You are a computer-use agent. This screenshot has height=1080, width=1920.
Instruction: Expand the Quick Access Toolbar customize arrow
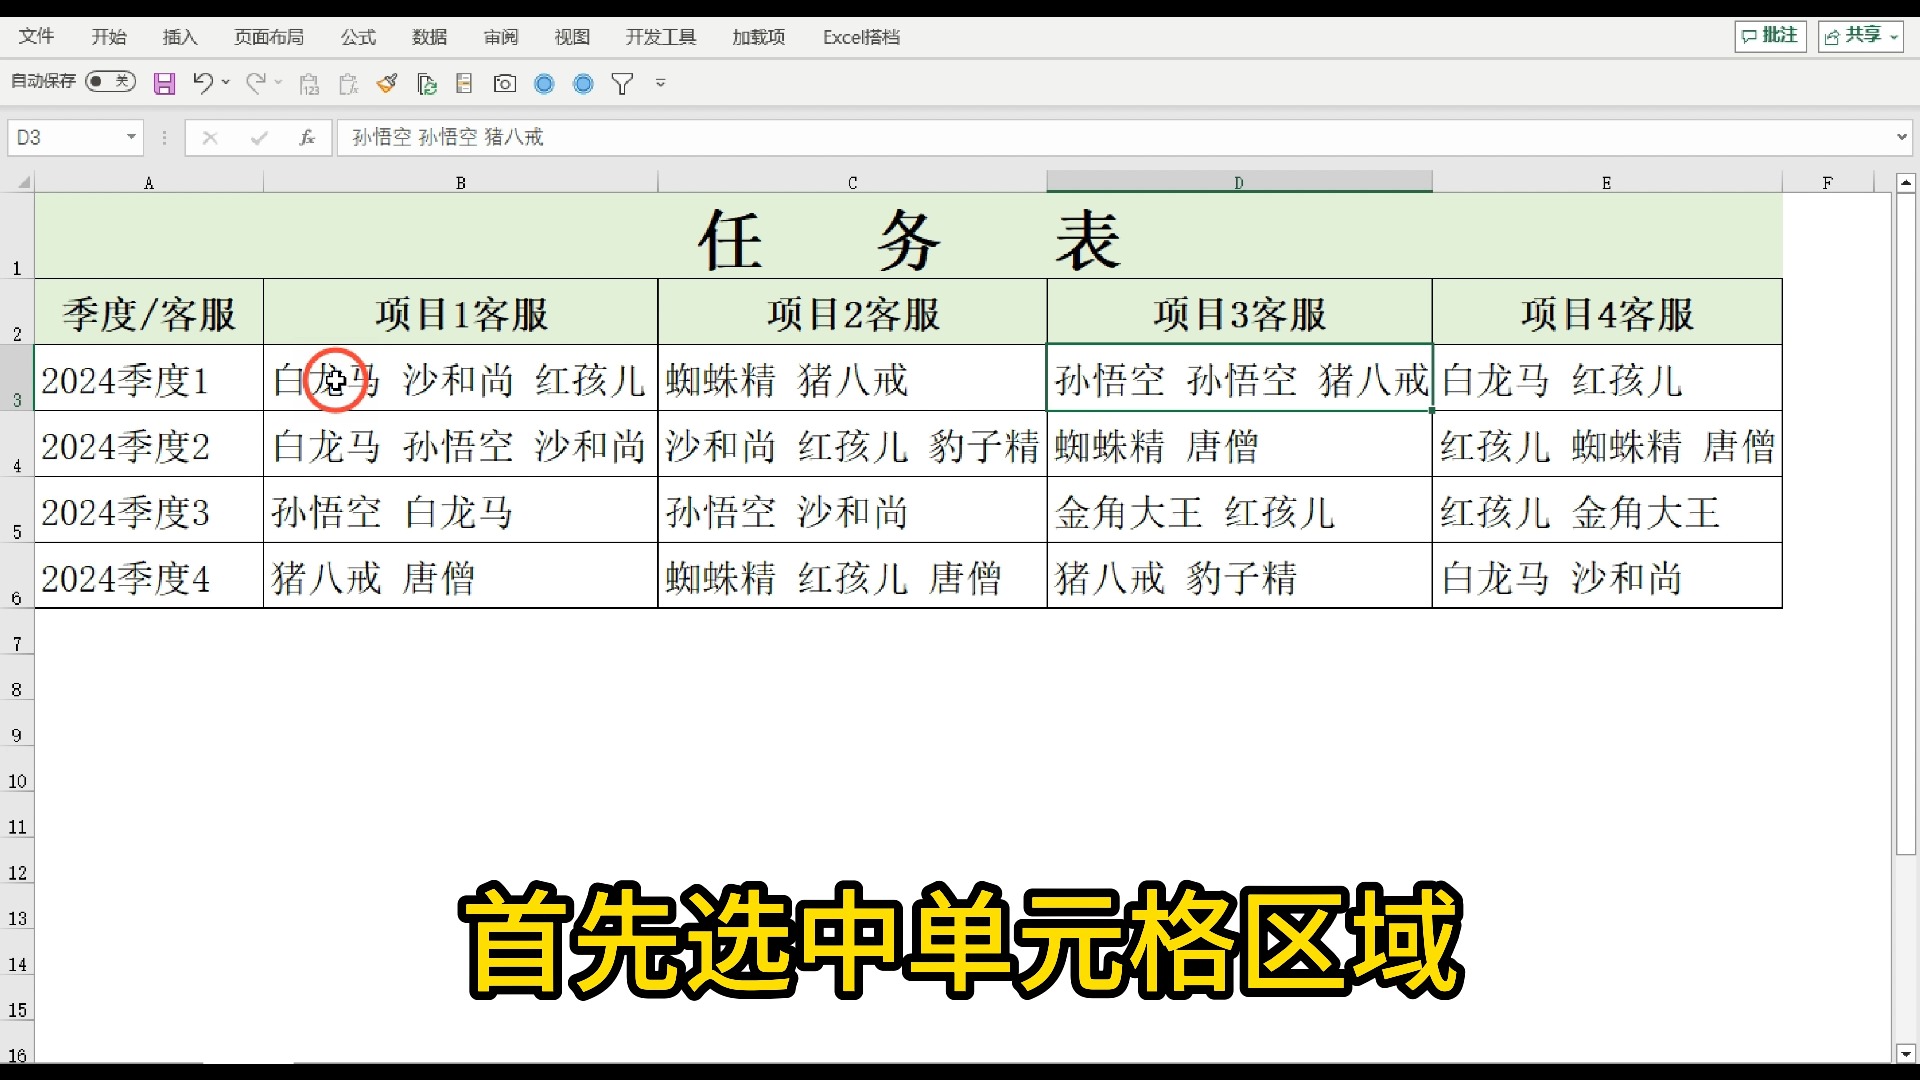click(661, 83)
